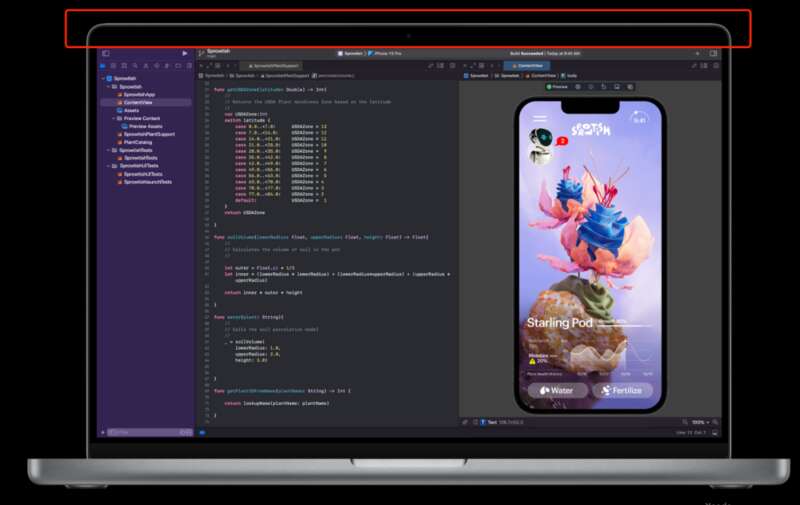Click the last icon in canvas top toolbar
Screen dimensions: 800x505
[x=630, y=87]
